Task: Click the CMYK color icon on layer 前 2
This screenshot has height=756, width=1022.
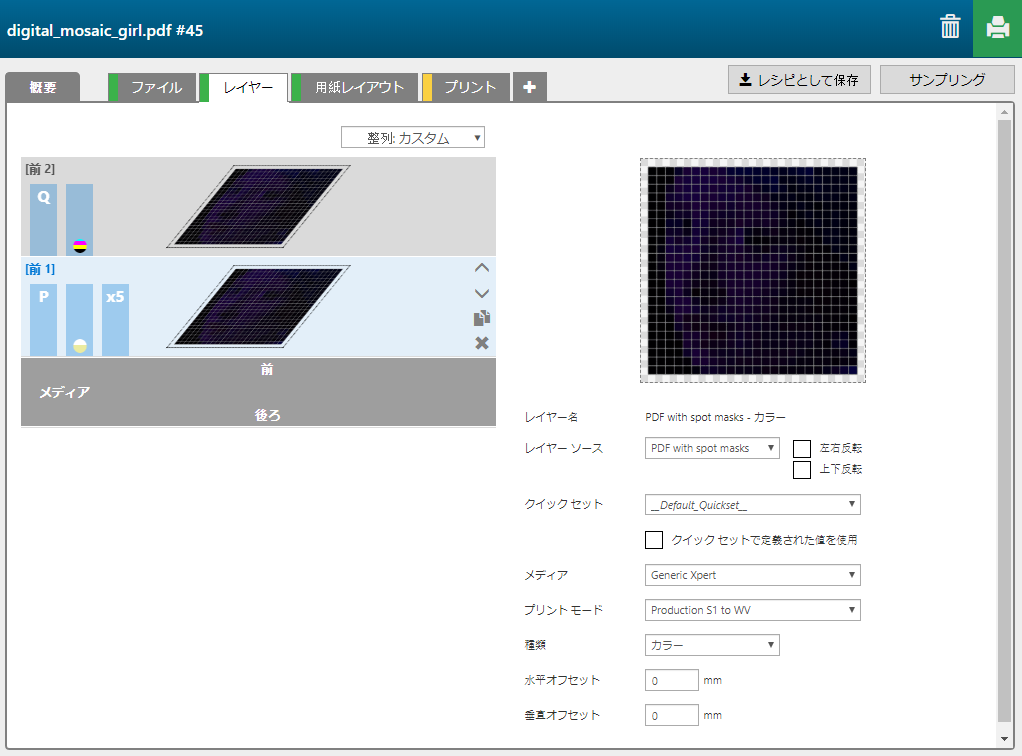Action: 80,246
